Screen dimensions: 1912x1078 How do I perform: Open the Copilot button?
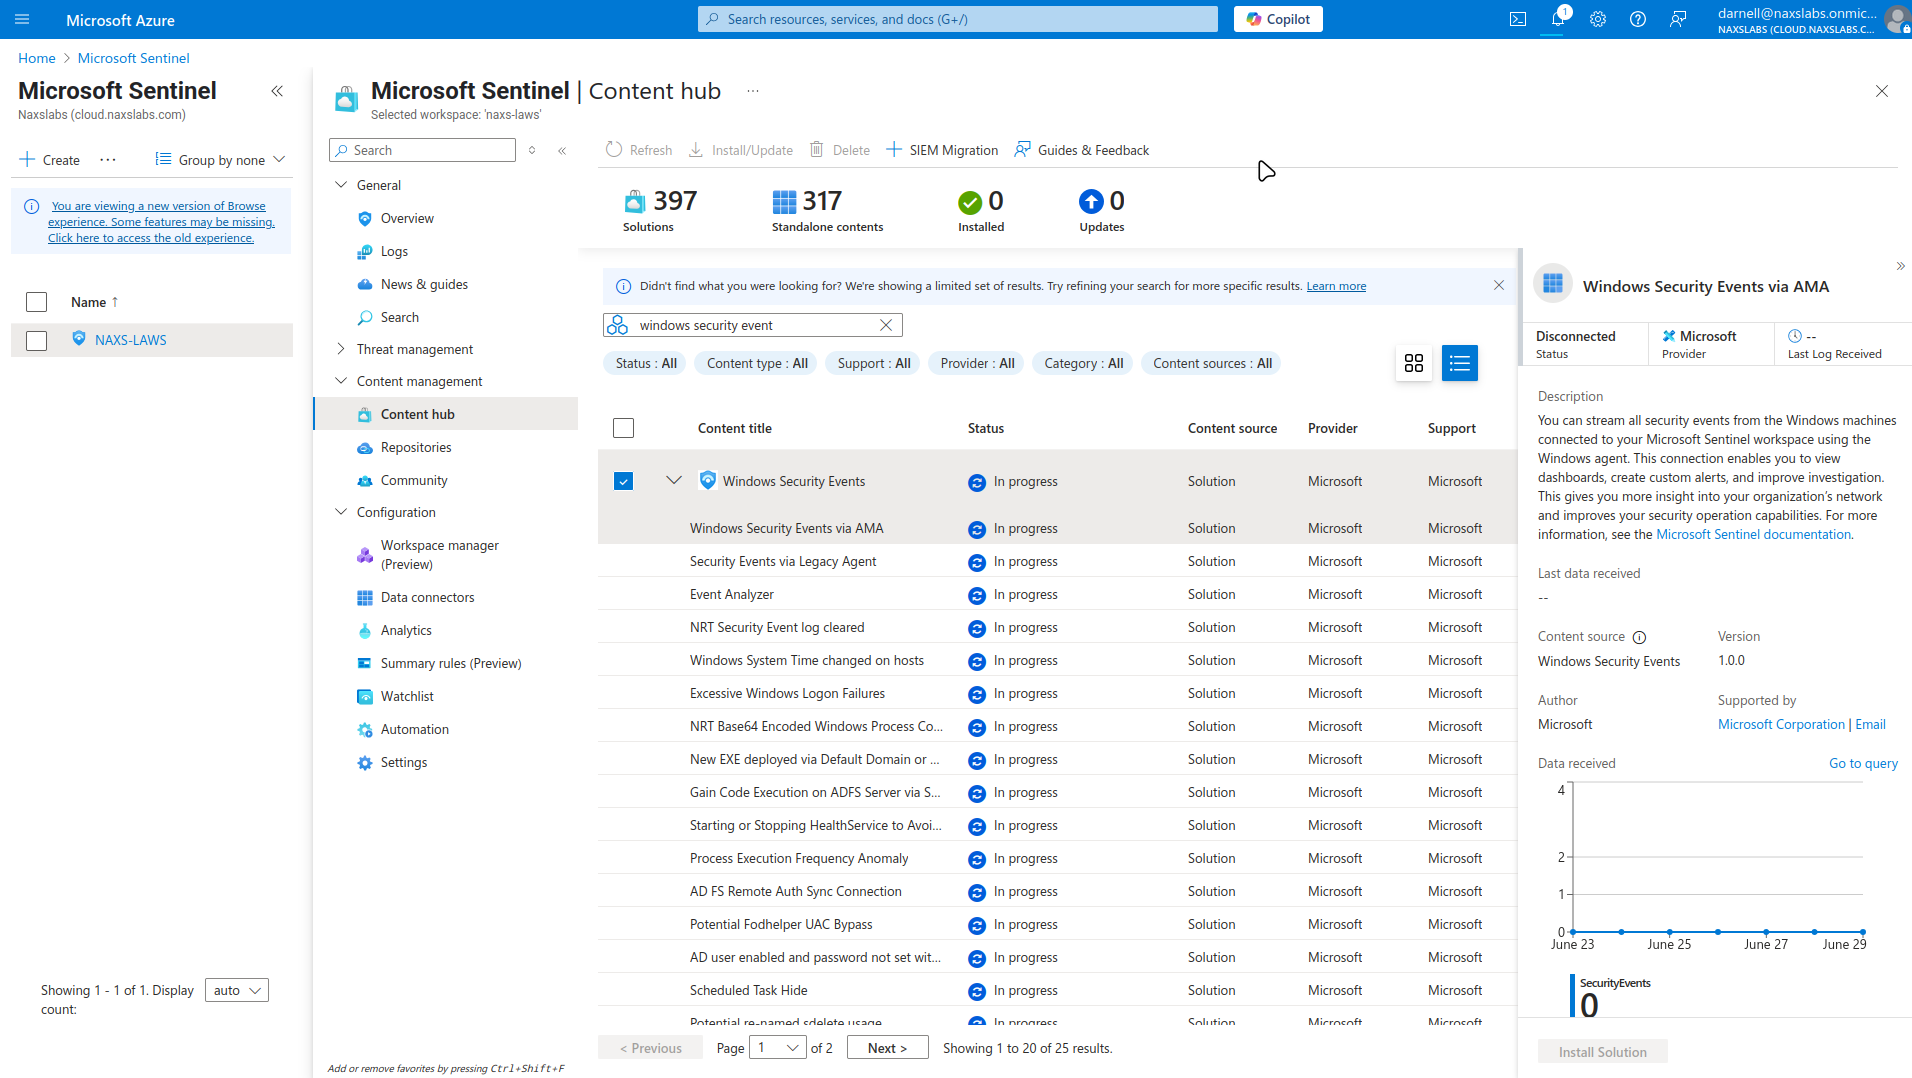tap(1278, 19)
